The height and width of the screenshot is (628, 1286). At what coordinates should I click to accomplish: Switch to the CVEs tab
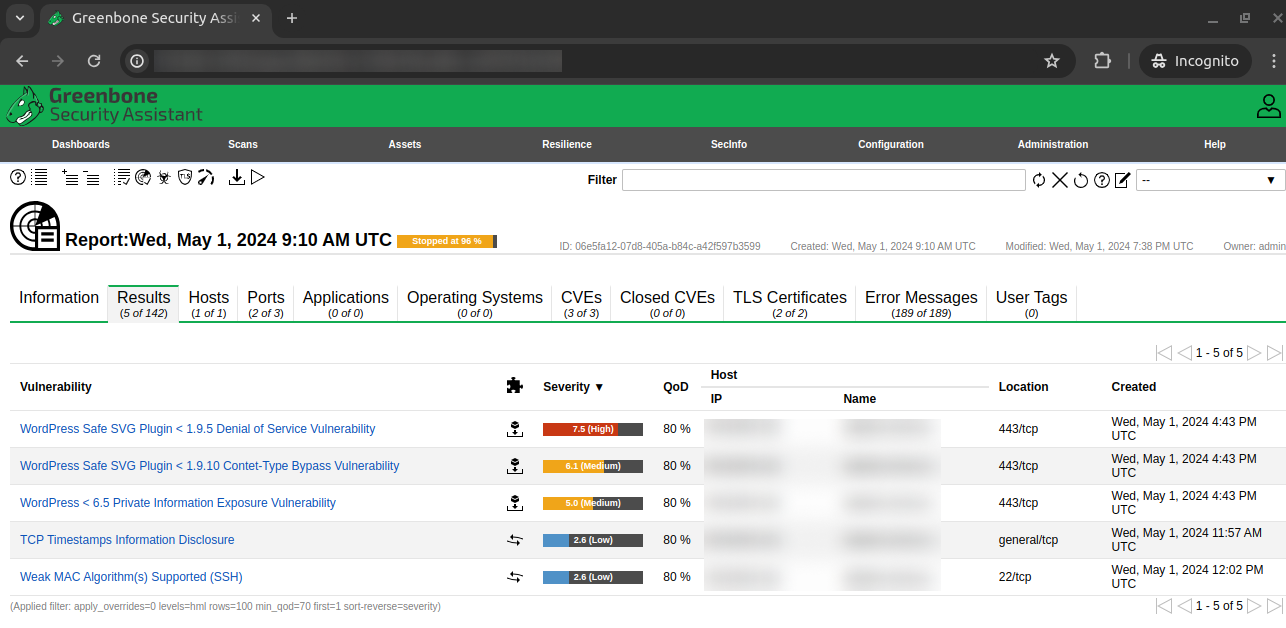[581, 304]
